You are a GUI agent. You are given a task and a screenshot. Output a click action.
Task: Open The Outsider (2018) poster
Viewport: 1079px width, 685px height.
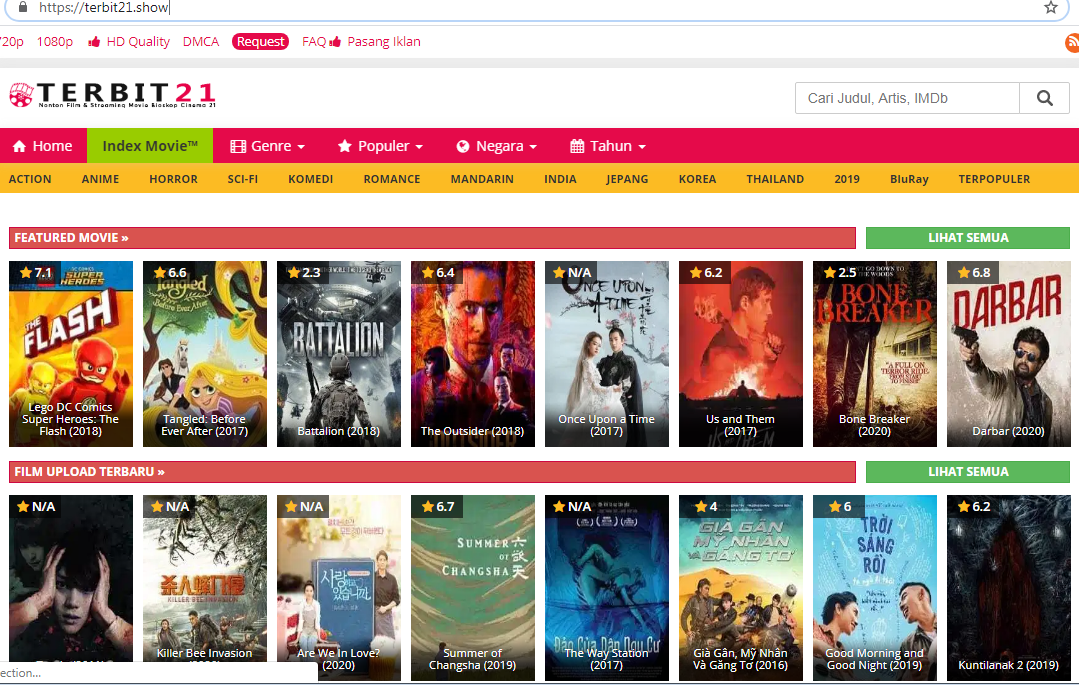[x=473, y=354]
